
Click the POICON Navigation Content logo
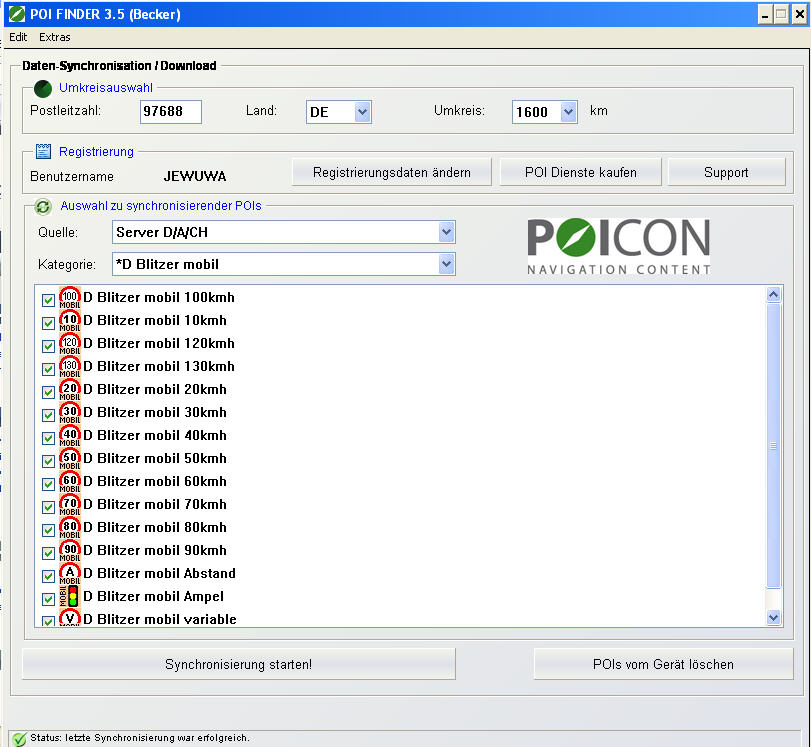click(618, 246)
